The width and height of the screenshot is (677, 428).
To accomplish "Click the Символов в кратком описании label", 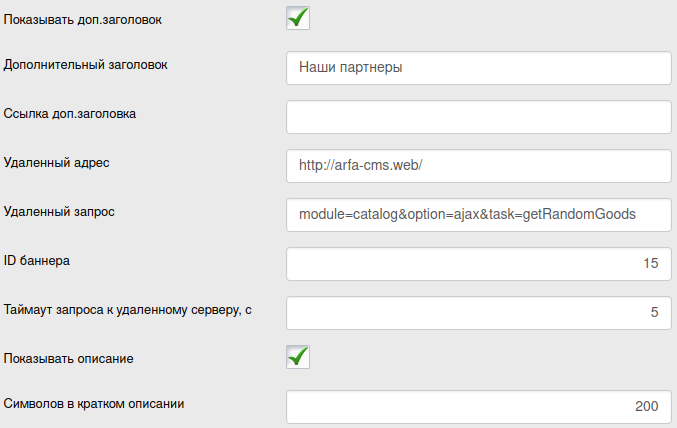I will click(95, 404).
